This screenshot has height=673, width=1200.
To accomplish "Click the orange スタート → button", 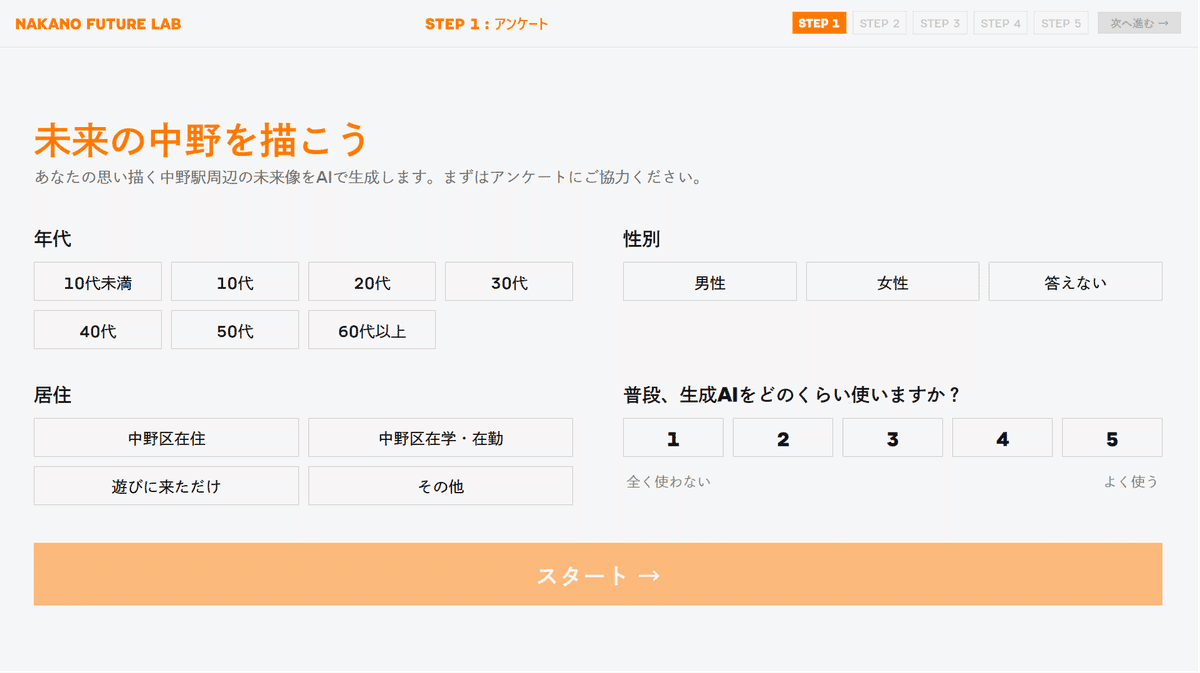I will click(598, 575).
